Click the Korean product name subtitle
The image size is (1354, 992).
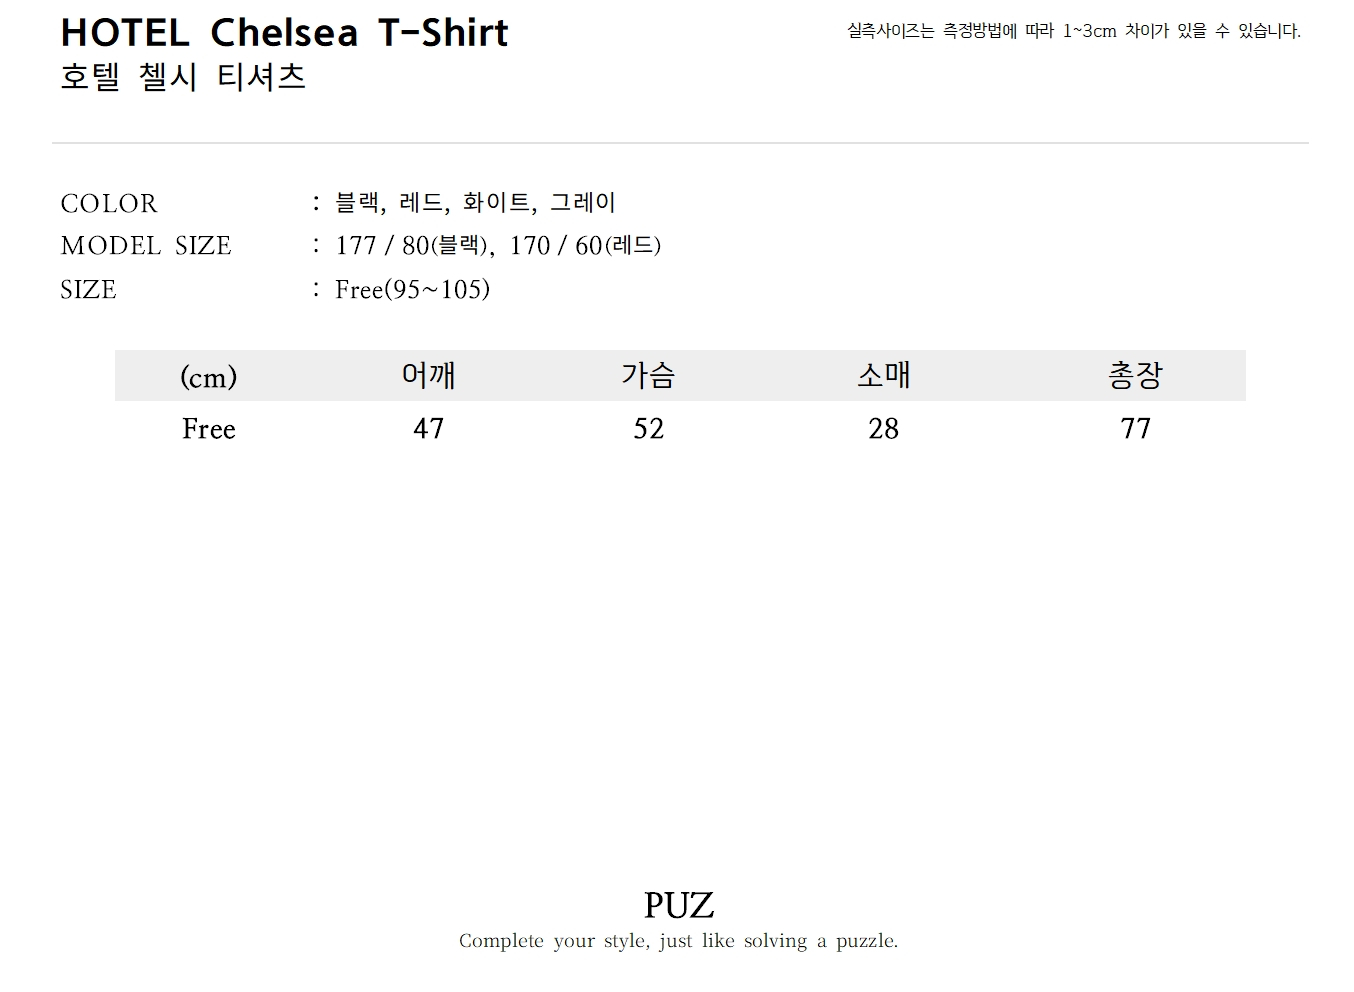[x=183, y=77]
